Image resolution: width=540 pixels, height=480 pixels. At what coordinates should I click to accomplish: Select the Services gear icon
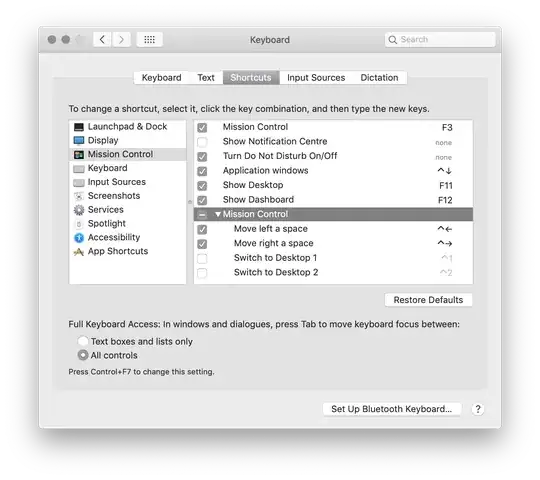(79, 210)
